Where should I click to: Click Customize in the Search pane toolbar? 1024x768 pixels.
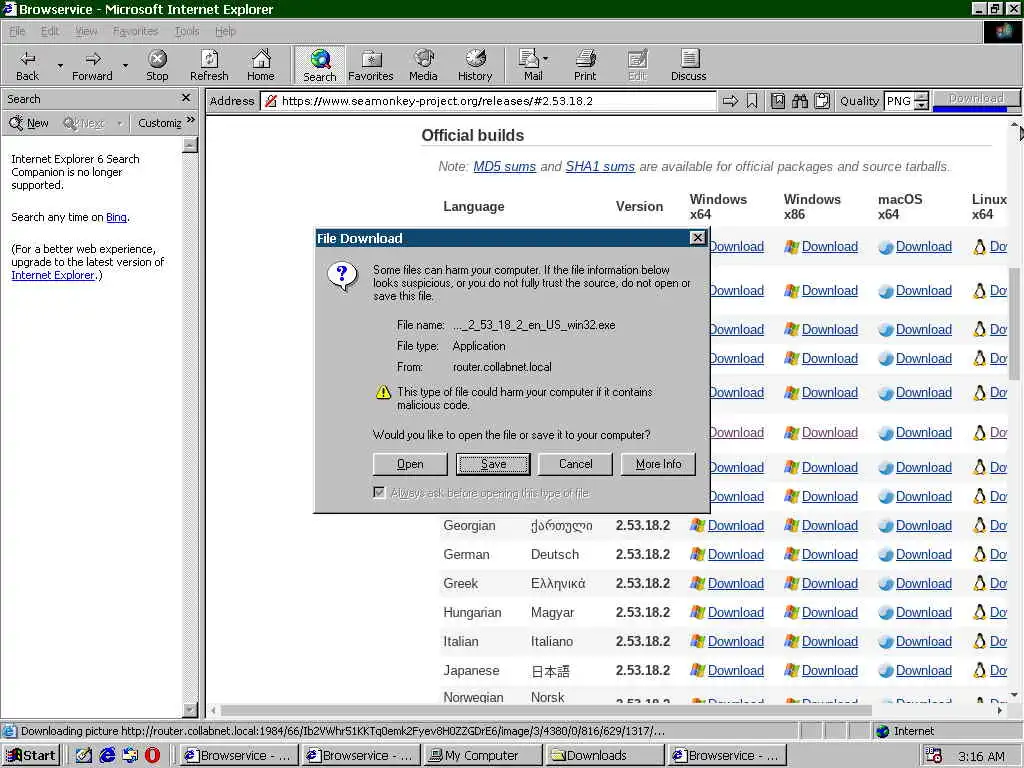159,123
